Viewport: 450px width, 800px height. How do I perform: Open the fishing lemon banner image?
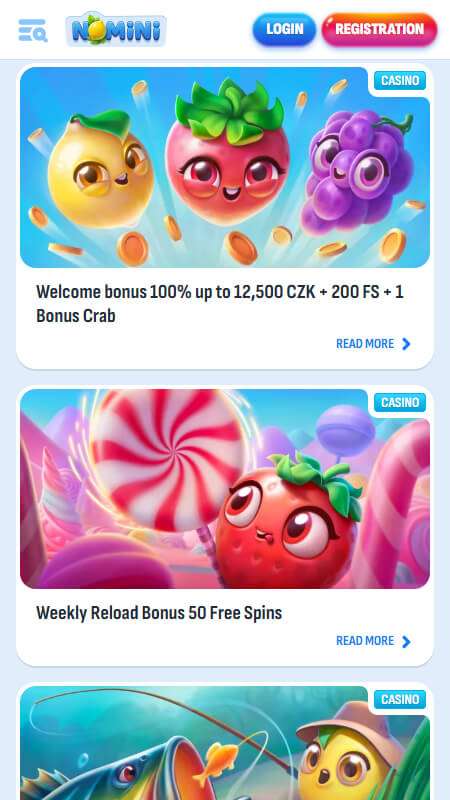click(225, 743)
